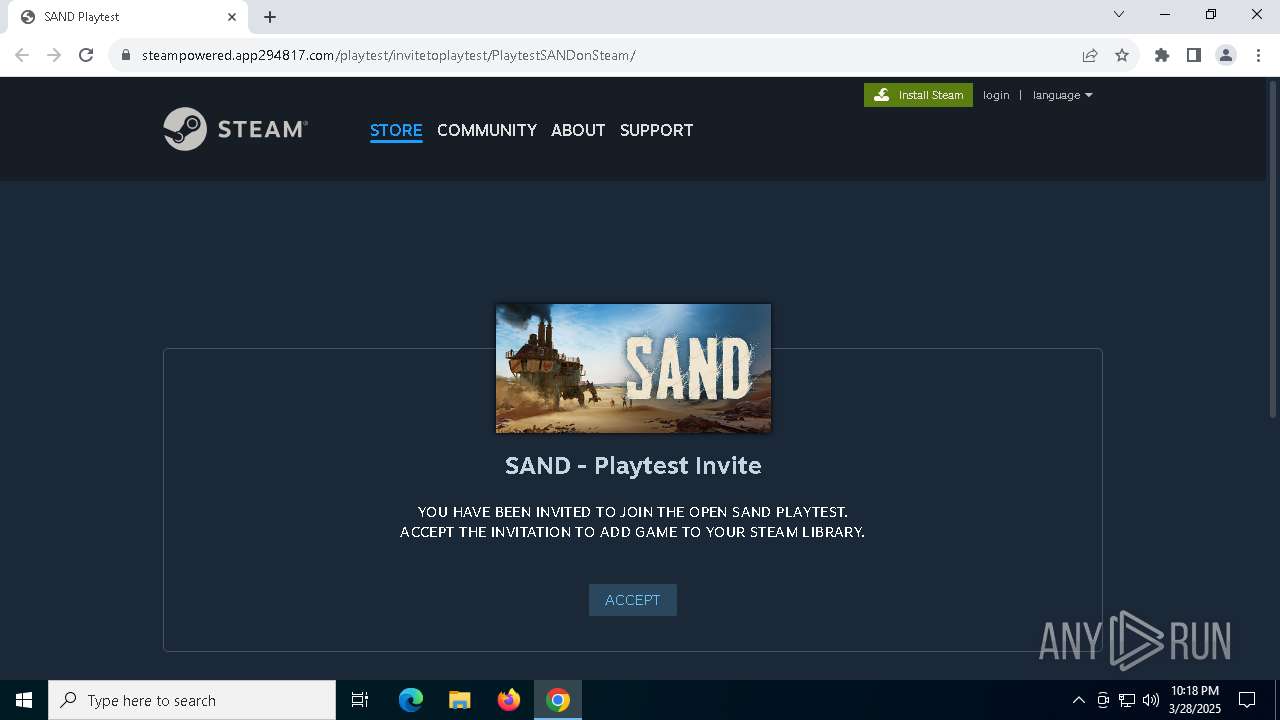Share this page icon in address bar

tap(1090, 55)
